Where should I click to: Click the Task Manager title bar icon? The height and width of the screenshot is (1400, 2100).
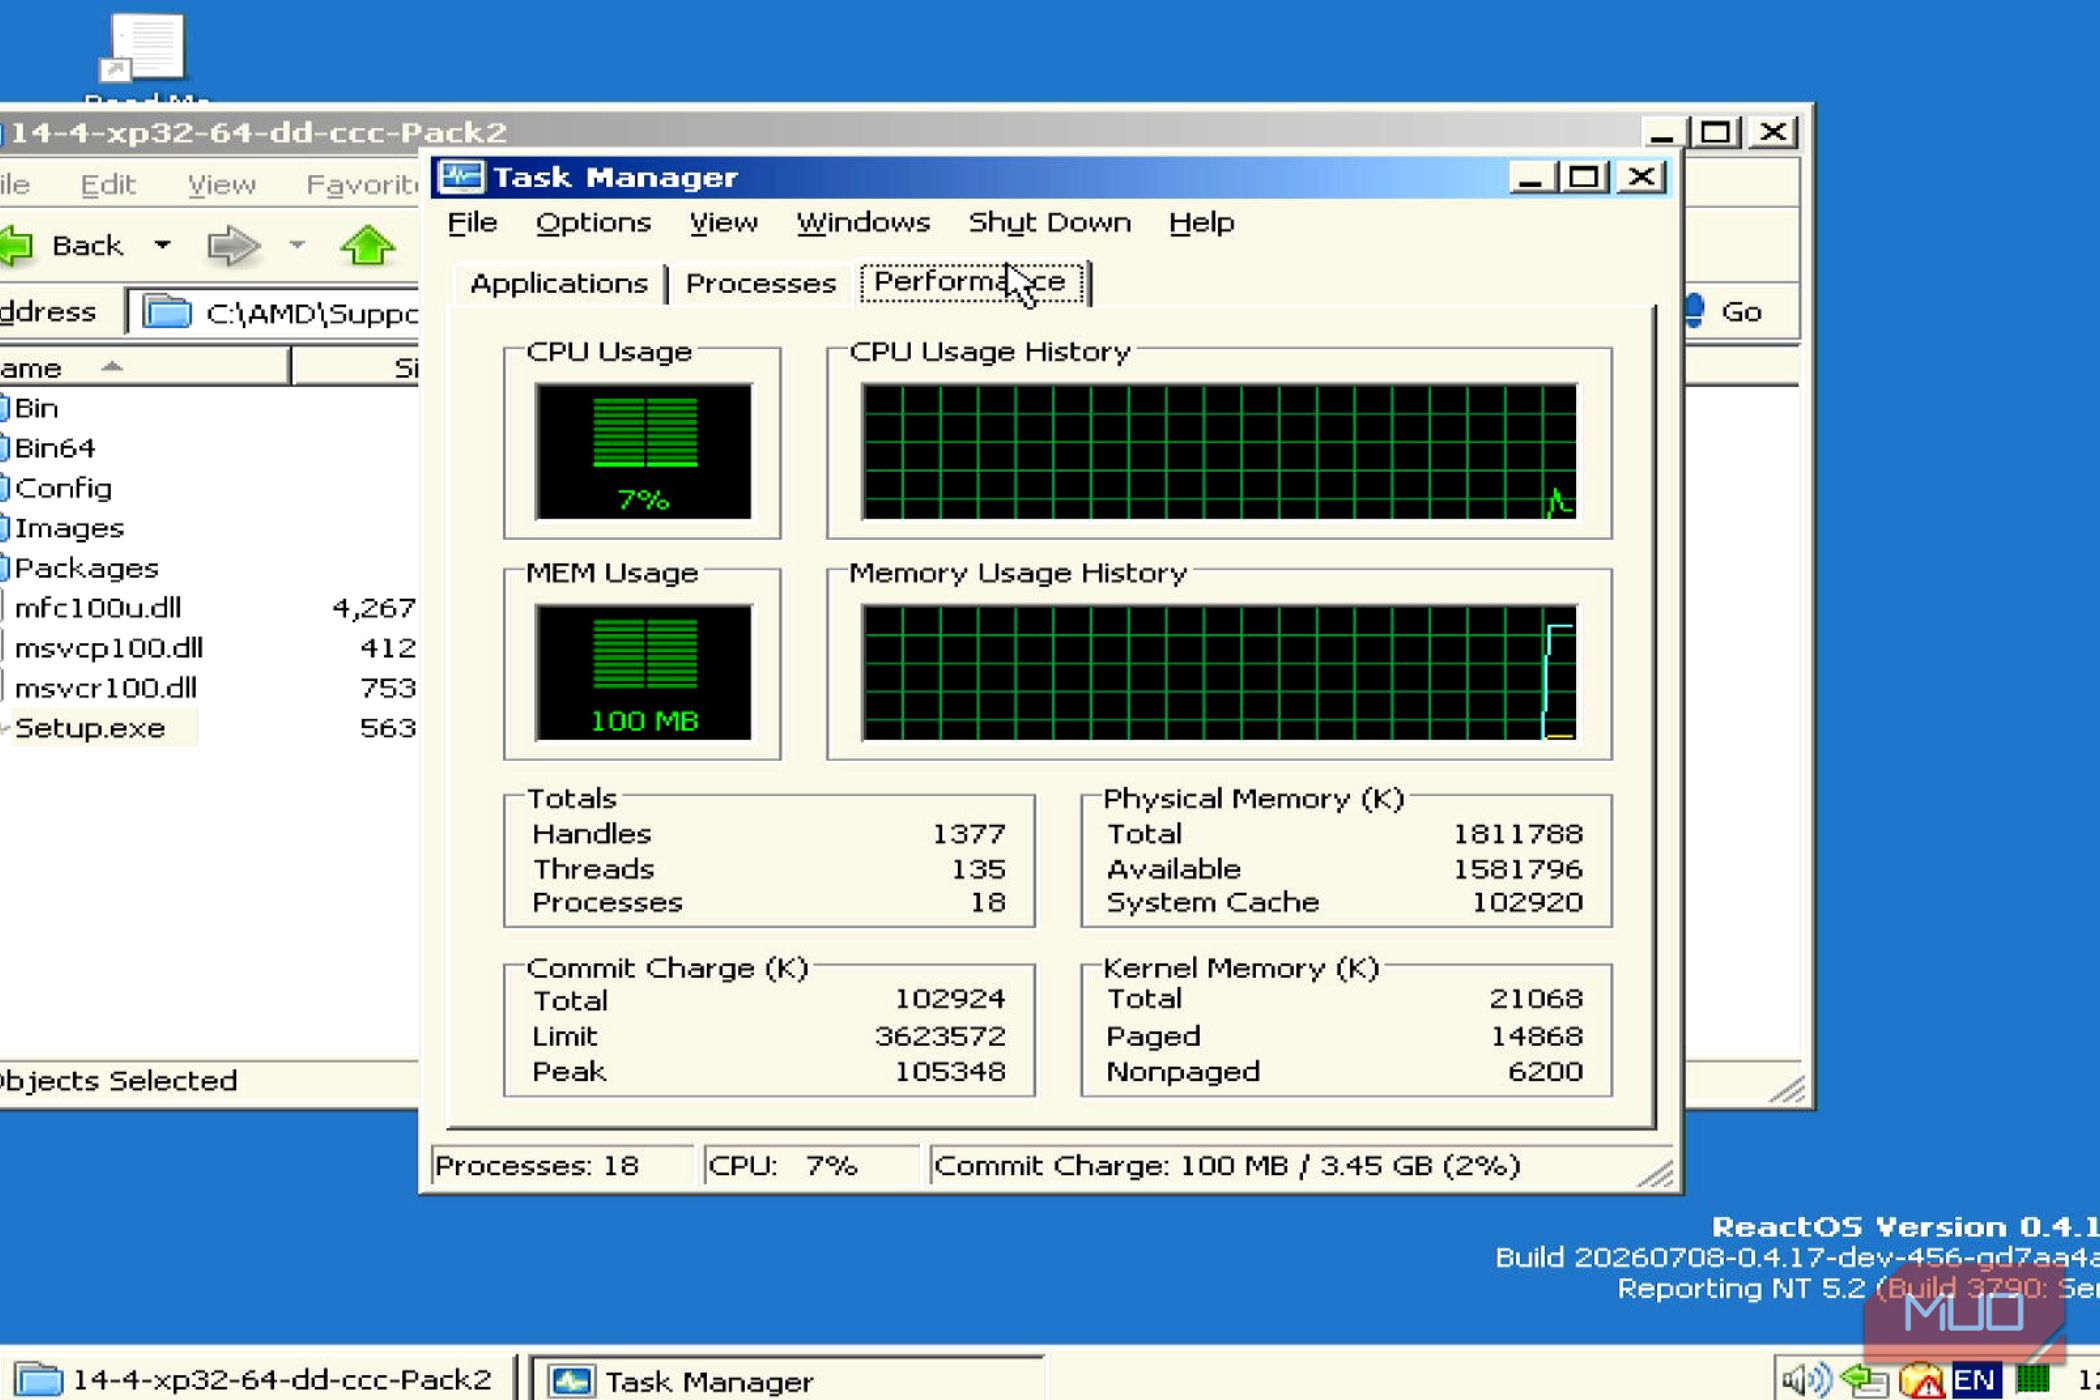pyautogui.click(x=461, y=177)
